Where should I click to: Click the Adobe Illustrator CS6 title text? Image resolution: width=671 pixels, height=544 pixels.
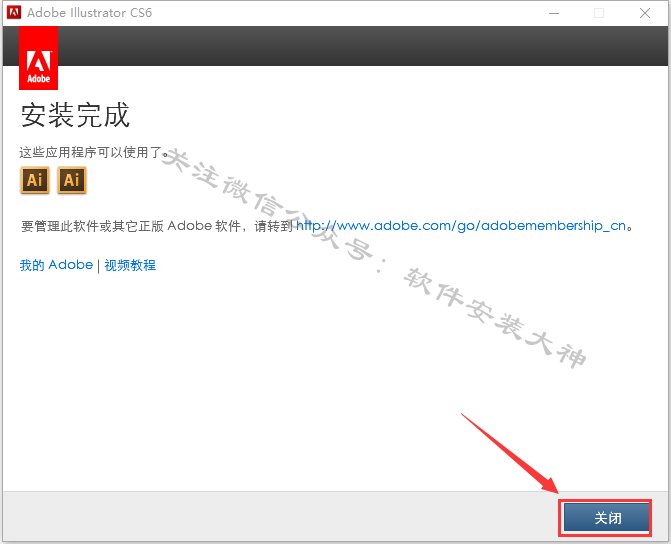click(x=89, y=13)
